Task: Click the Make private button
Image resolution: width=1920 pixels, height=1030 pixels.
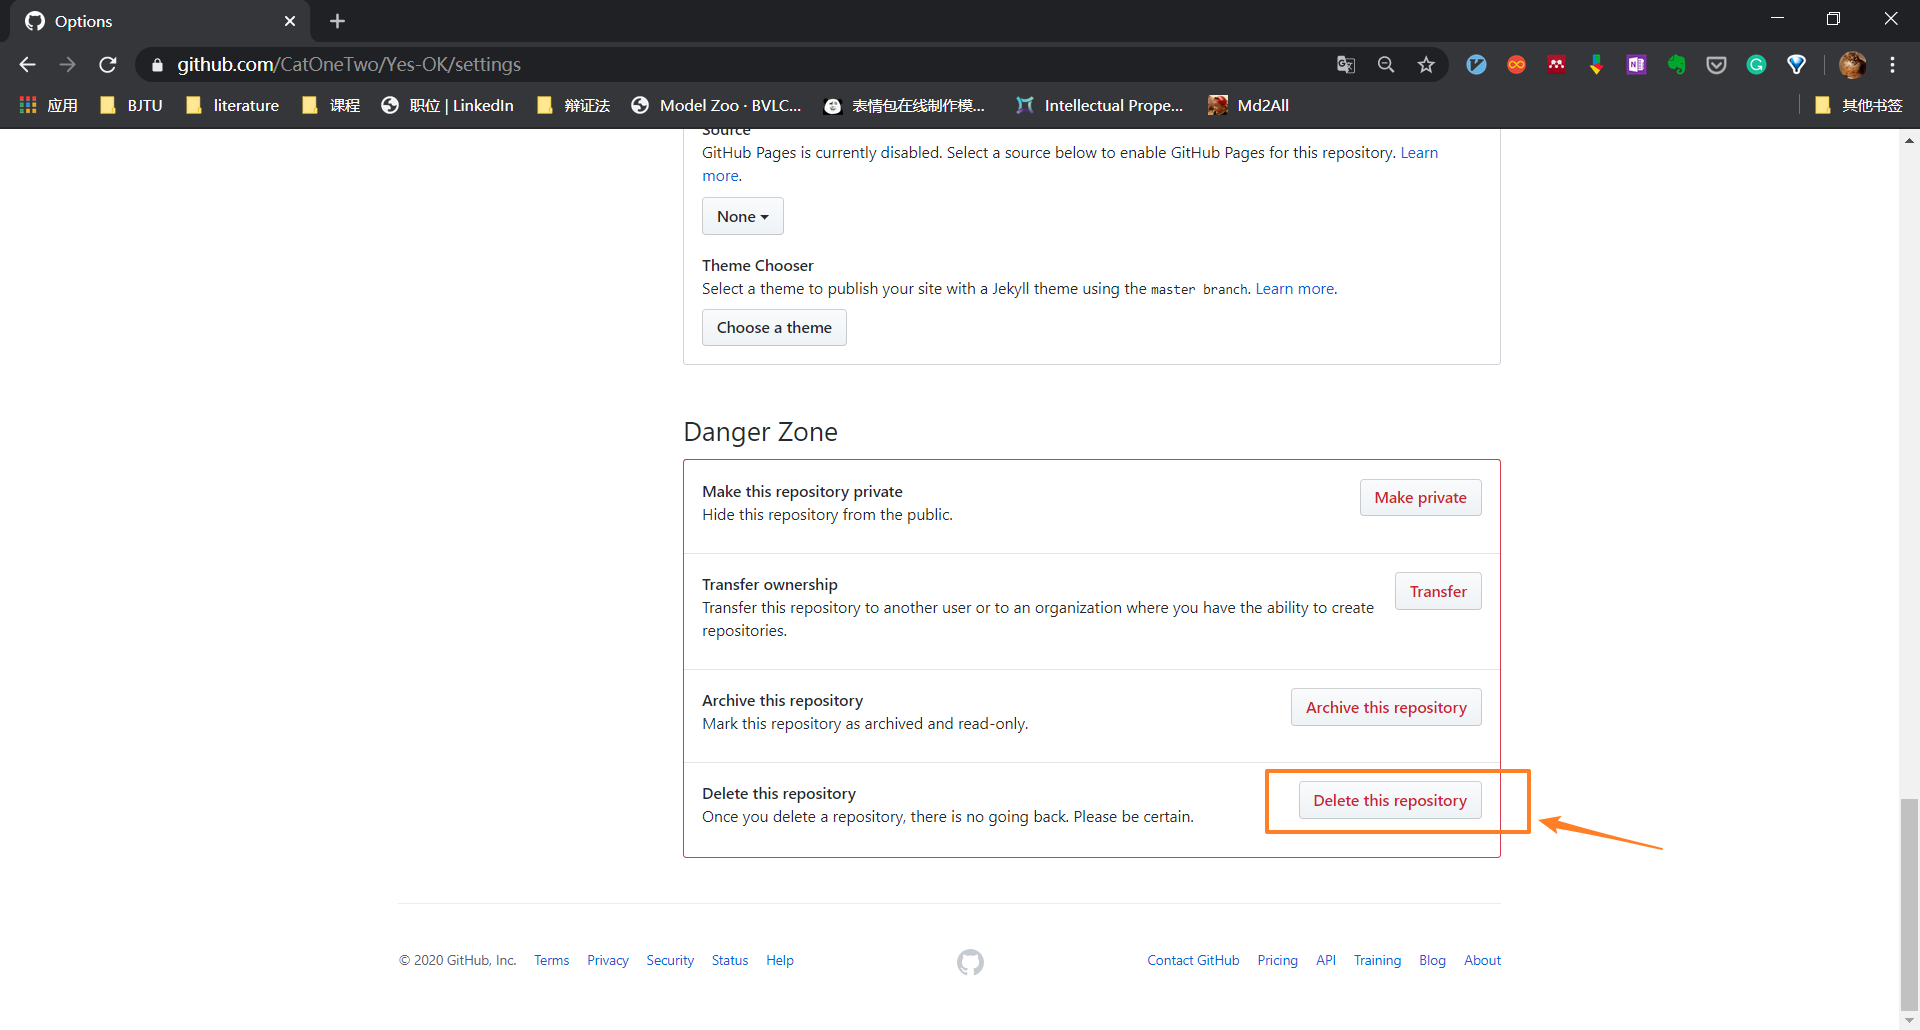Action: pos(1420,498)
